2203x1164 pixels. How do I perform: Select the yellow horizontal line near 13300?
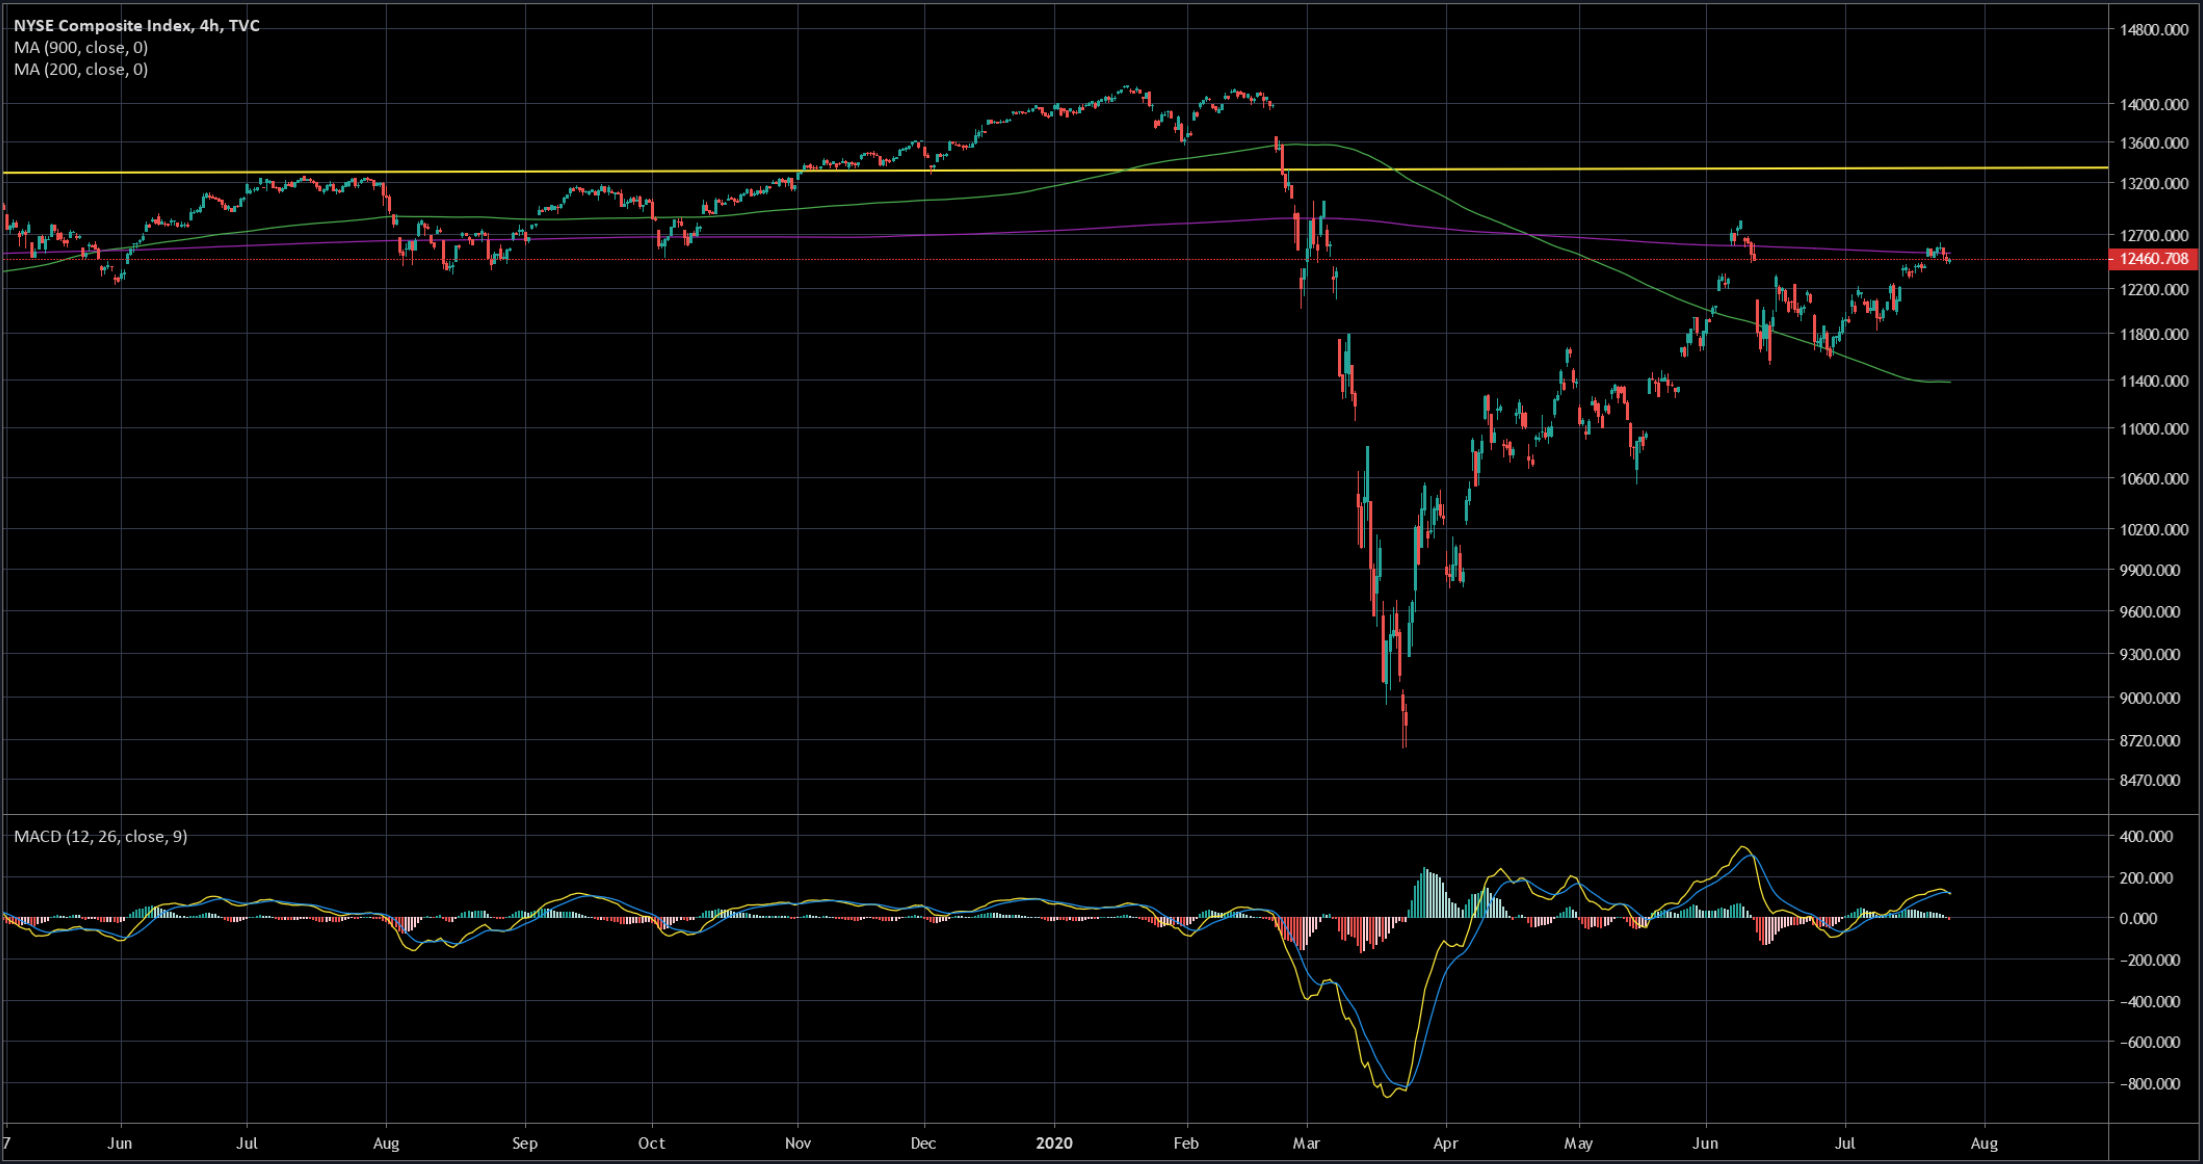coord(1054,170)
